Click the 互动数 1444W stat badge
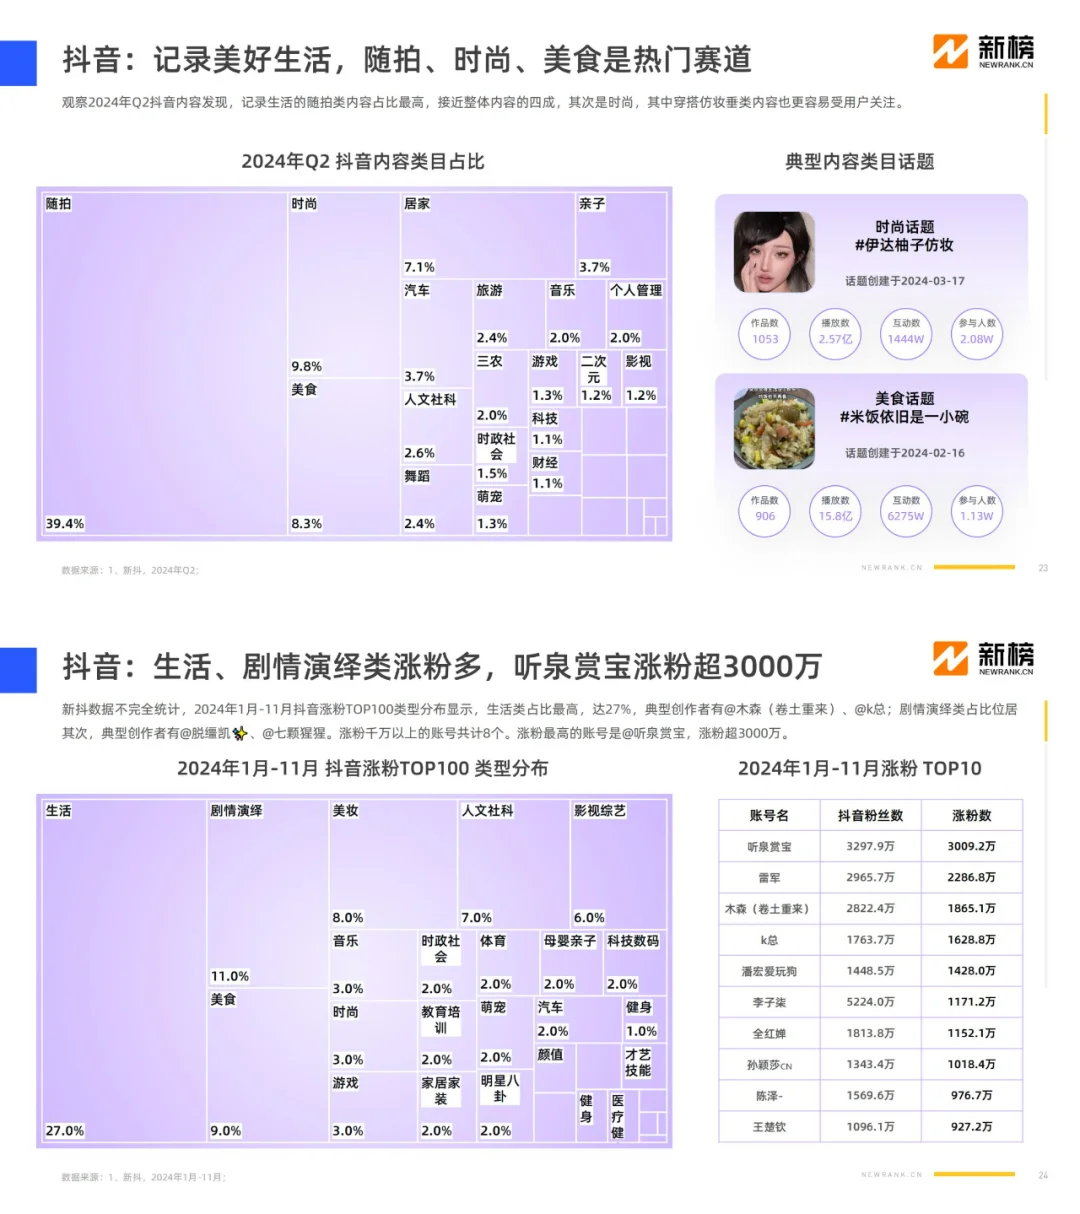This screenshot has height=1214, width=1080. click(905, 334)
